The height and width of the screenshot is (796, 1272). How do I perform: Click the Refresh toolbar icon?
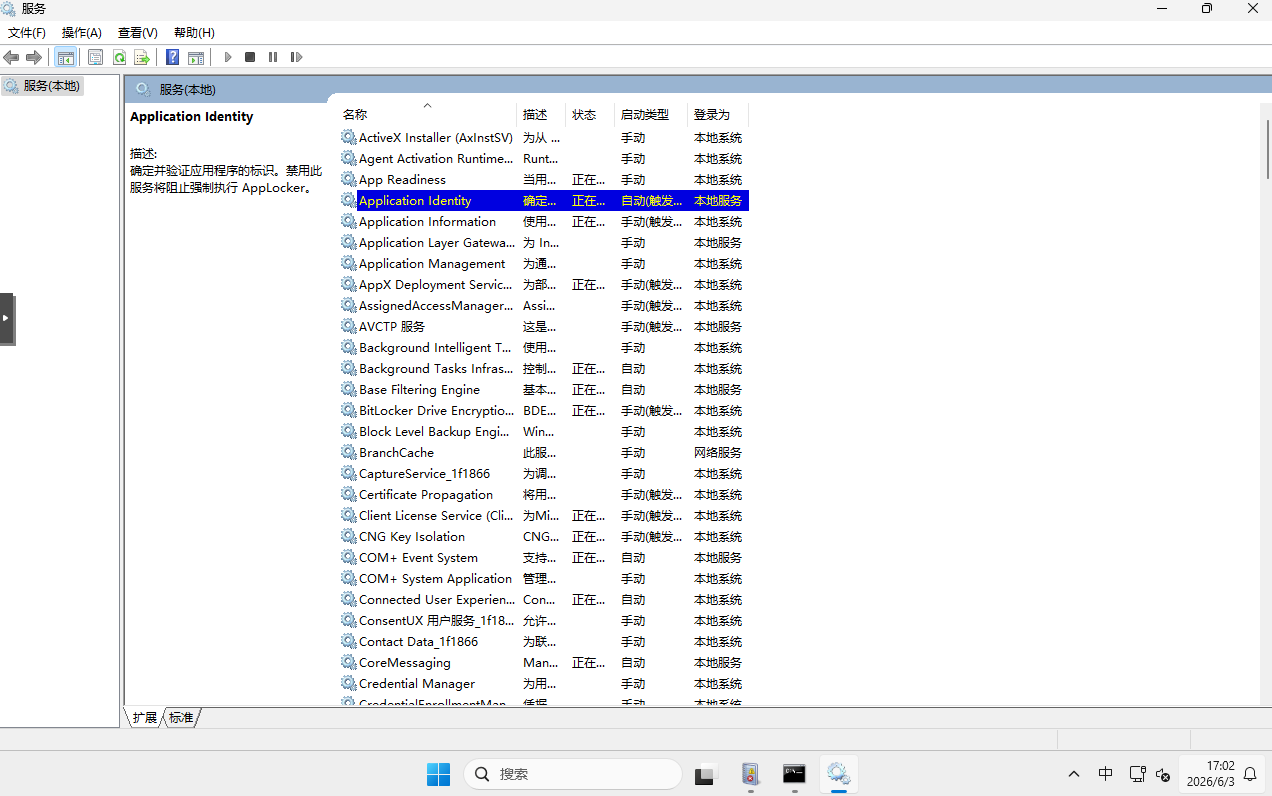pos(119,57)
